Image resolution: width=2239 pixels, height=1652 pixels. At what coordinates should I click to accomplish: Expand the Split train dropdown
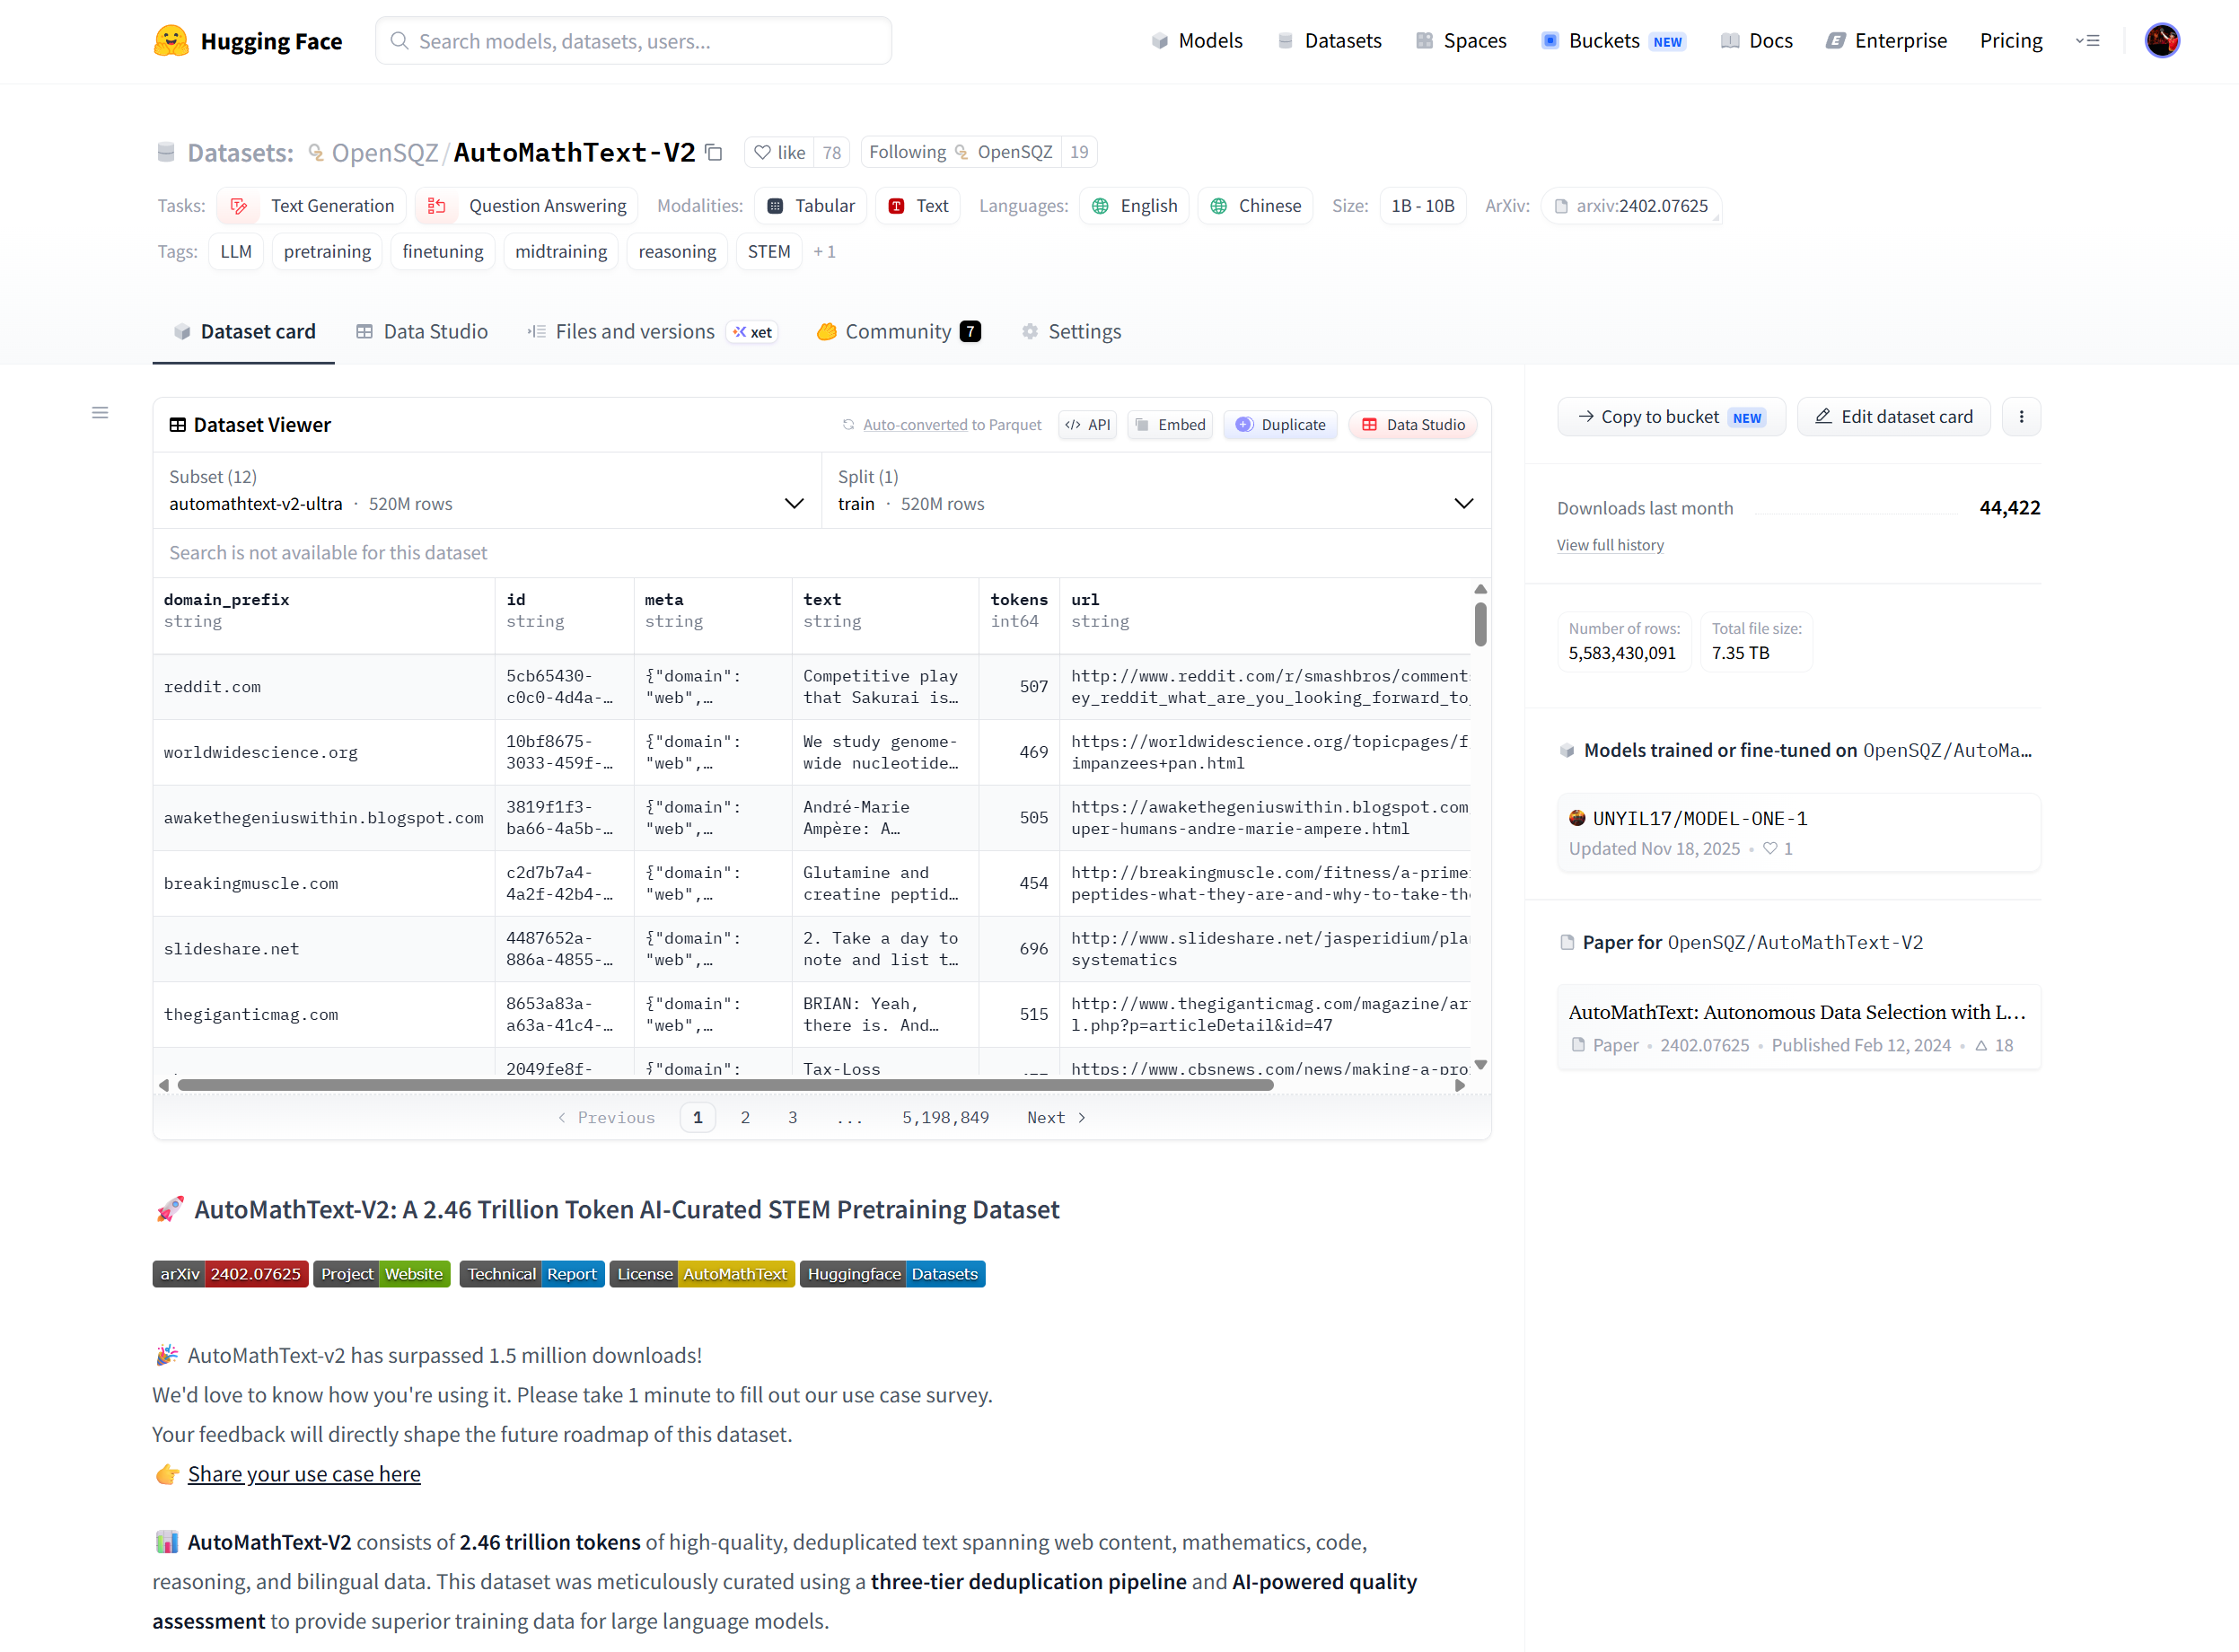(1156, 491)
